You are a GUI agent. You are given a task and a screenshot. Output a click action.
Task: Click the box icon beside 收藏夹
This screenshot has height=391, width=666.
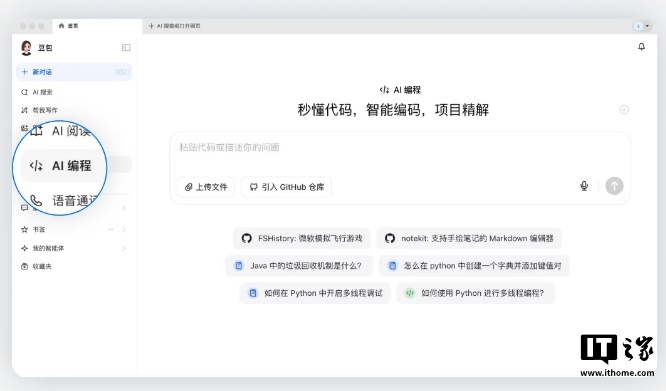click(x=25, y=266)
